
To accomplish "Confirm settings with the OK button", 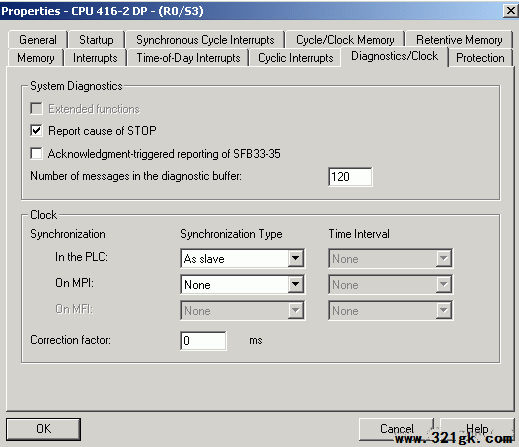I will coord(43,429).
